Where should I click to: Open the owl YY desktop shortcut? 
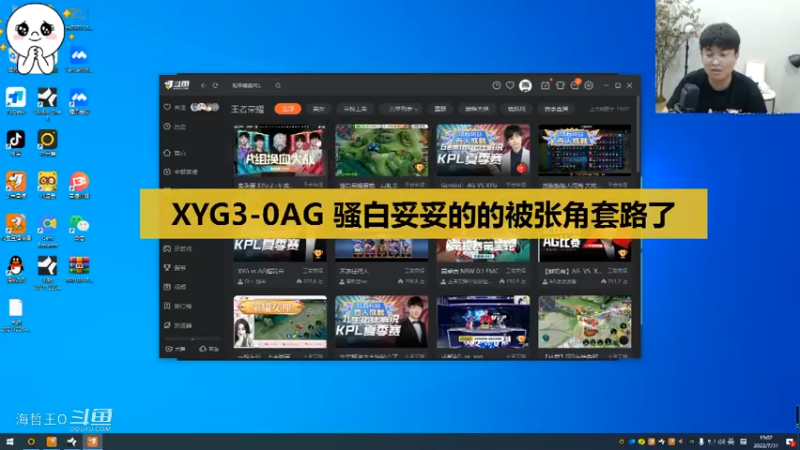[47, 185]
